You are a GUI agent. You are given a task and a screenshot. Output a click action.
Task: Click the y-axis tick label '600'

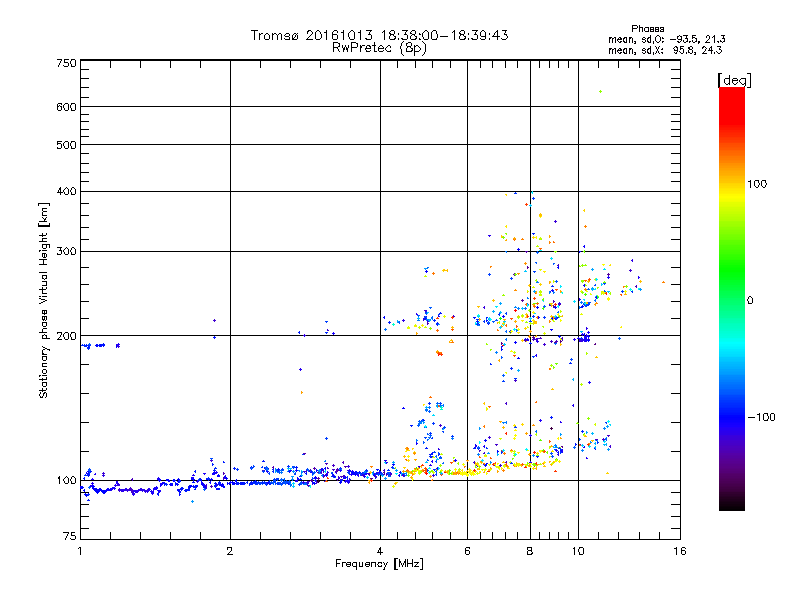click(x=66, y=107)
